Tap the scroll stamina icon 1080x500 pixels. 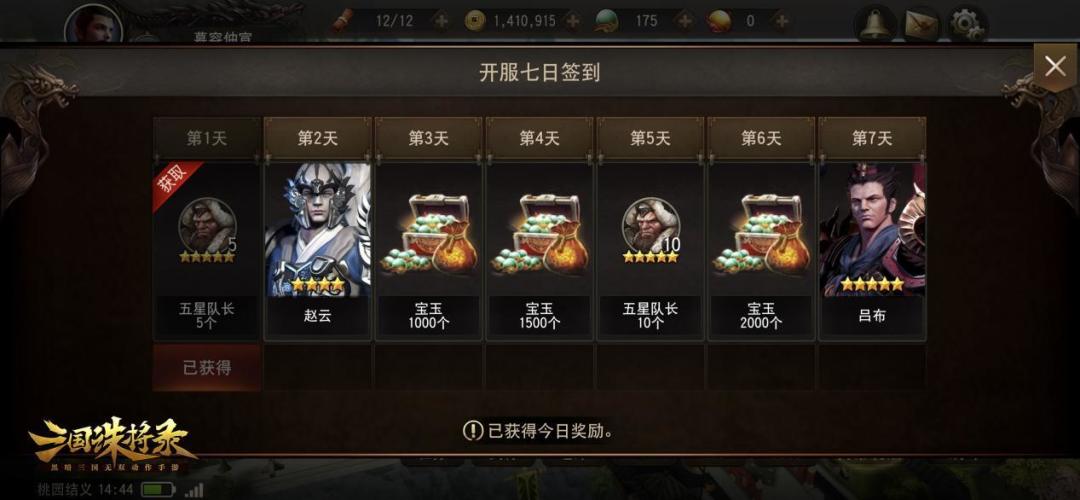pos(342,21)
